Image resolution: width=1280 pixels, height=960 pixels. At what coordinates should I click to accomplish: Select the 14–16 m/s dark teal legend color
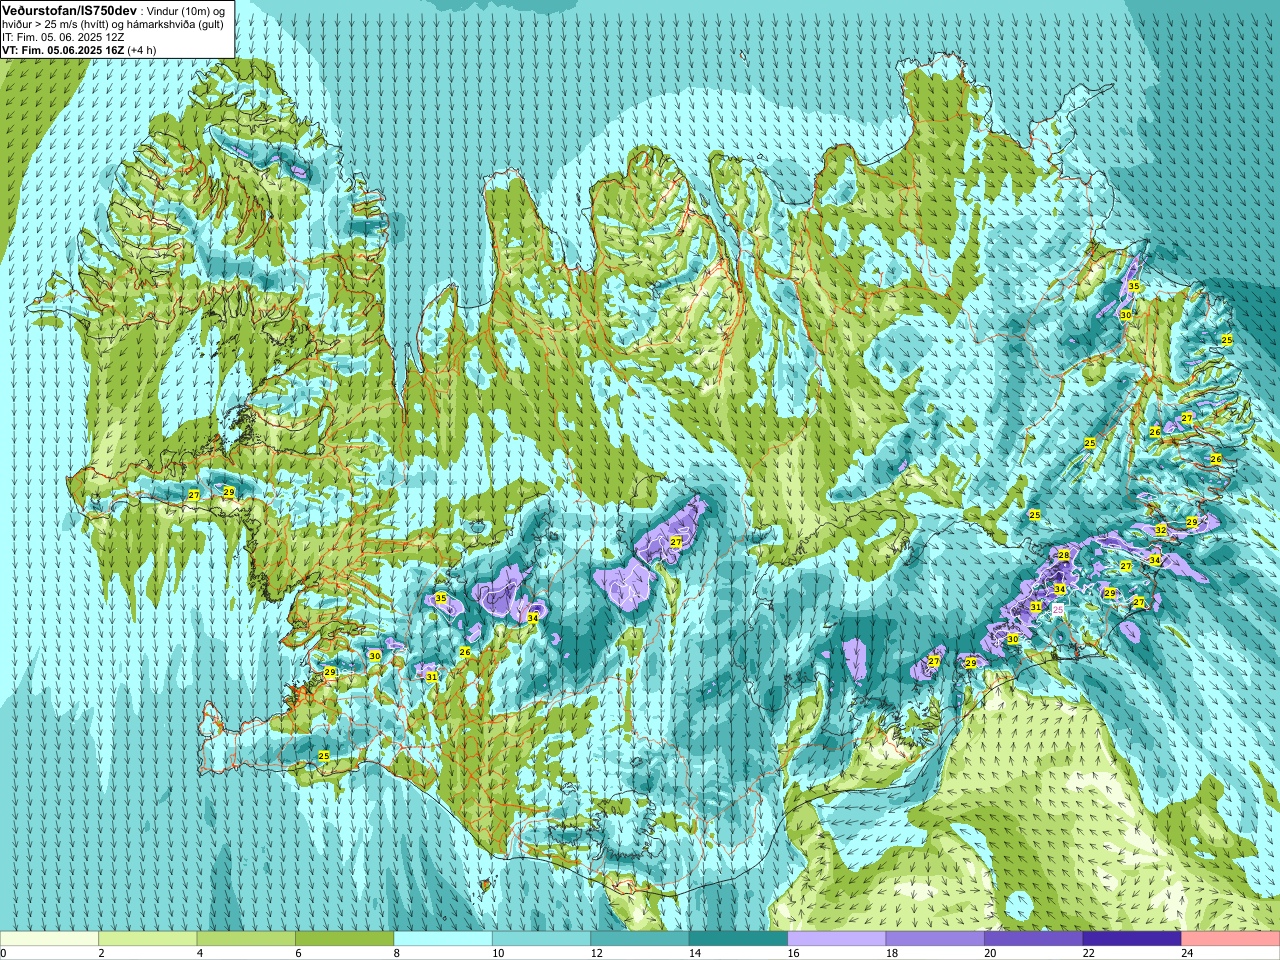click(738, 939)
